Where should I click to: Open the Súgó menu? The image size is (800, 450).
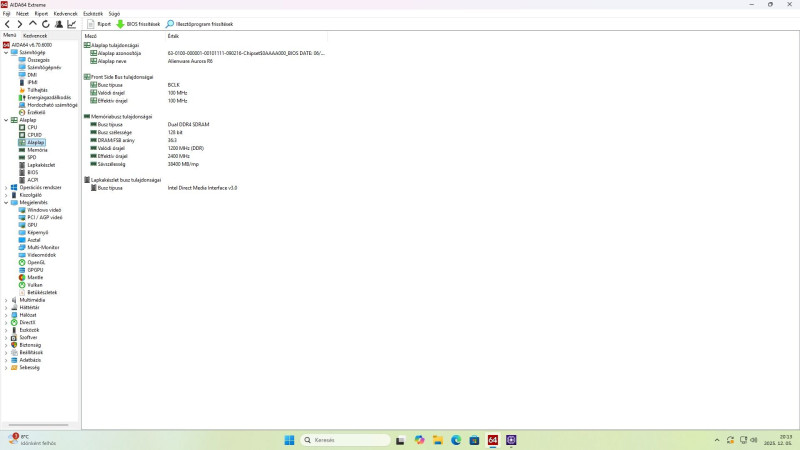click(114, 14)
